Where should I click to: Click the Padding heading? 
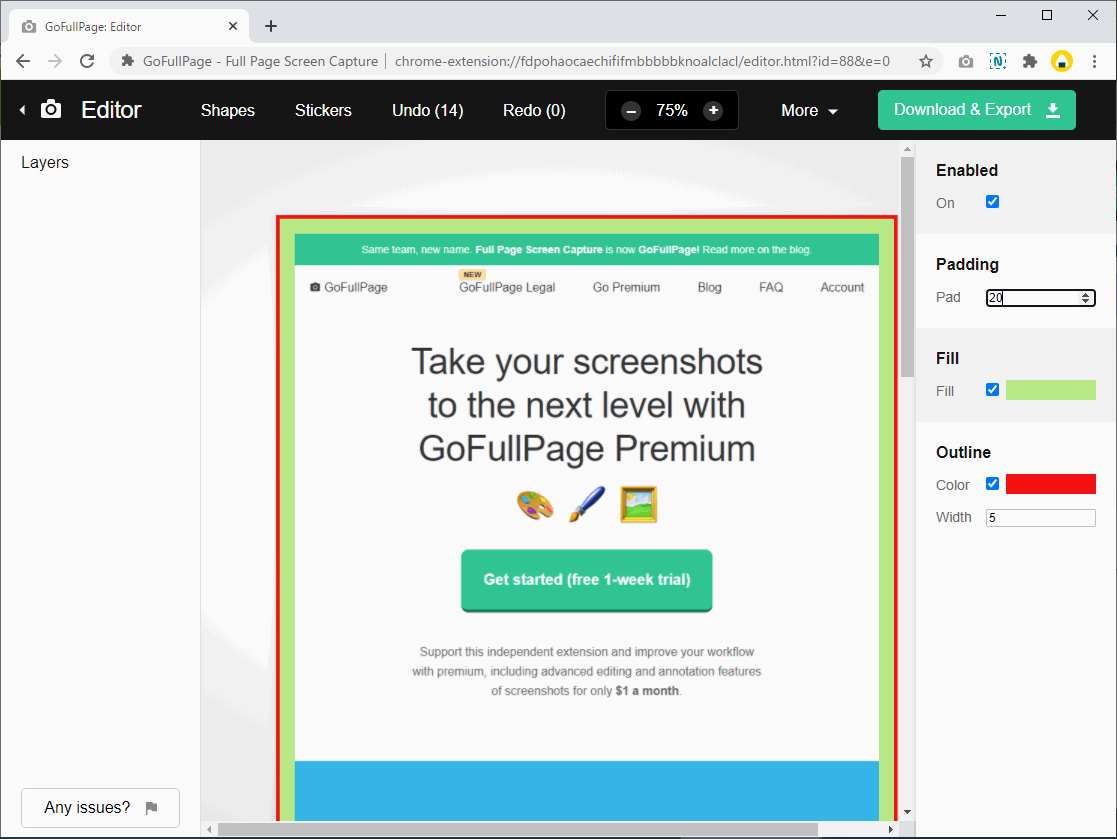click(967, 264)
